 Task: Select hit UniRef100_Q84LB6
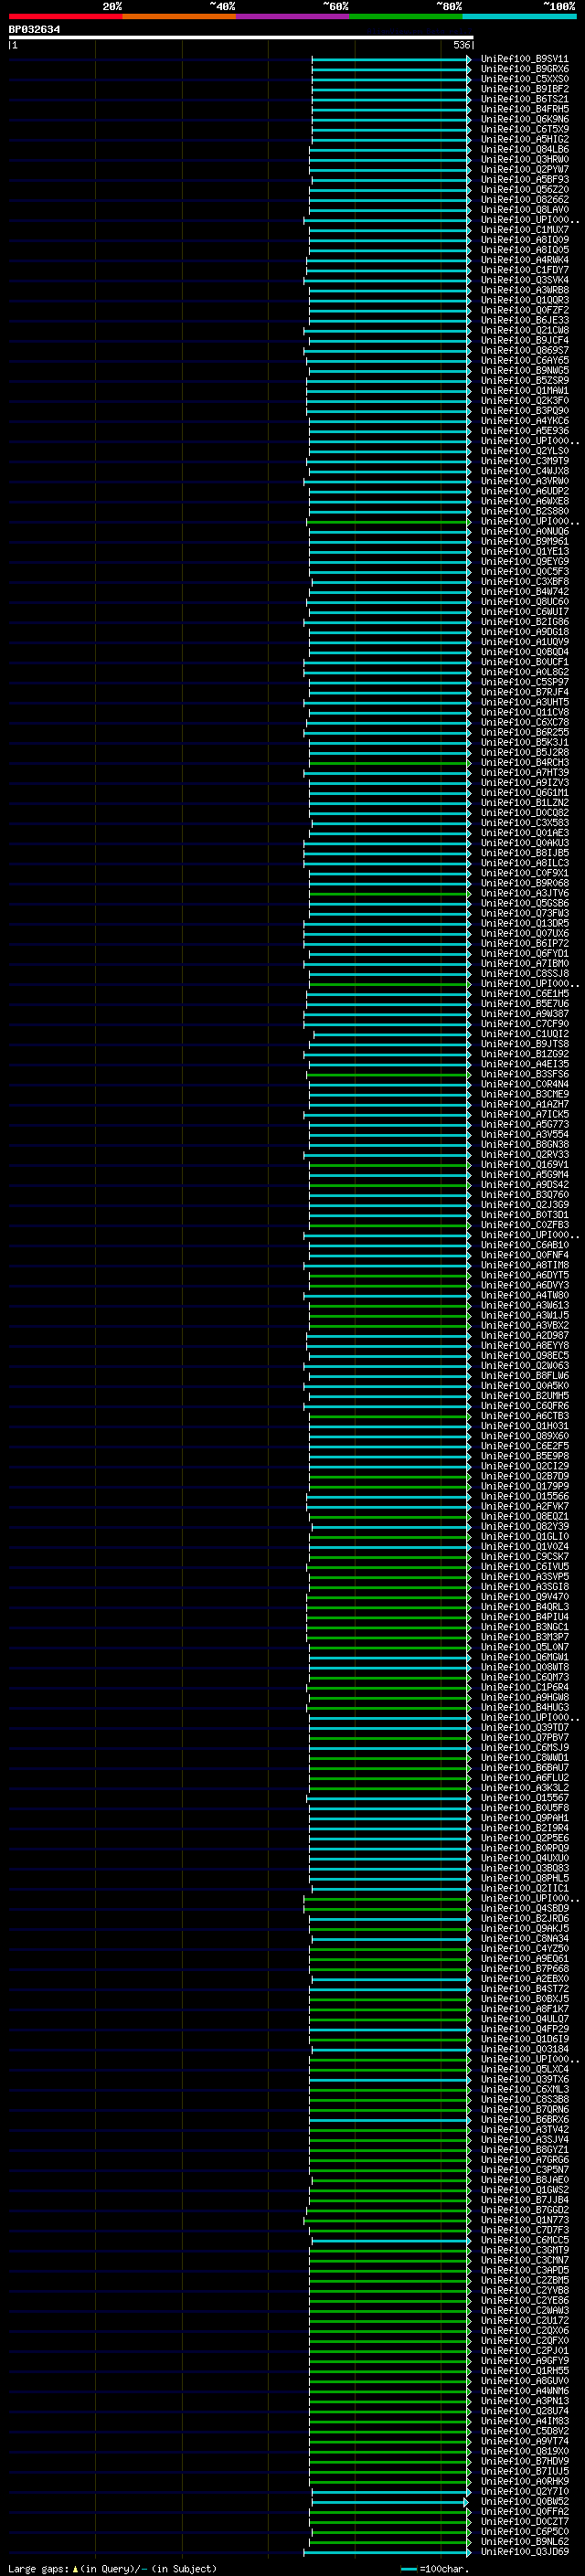[x=524, y=149]
